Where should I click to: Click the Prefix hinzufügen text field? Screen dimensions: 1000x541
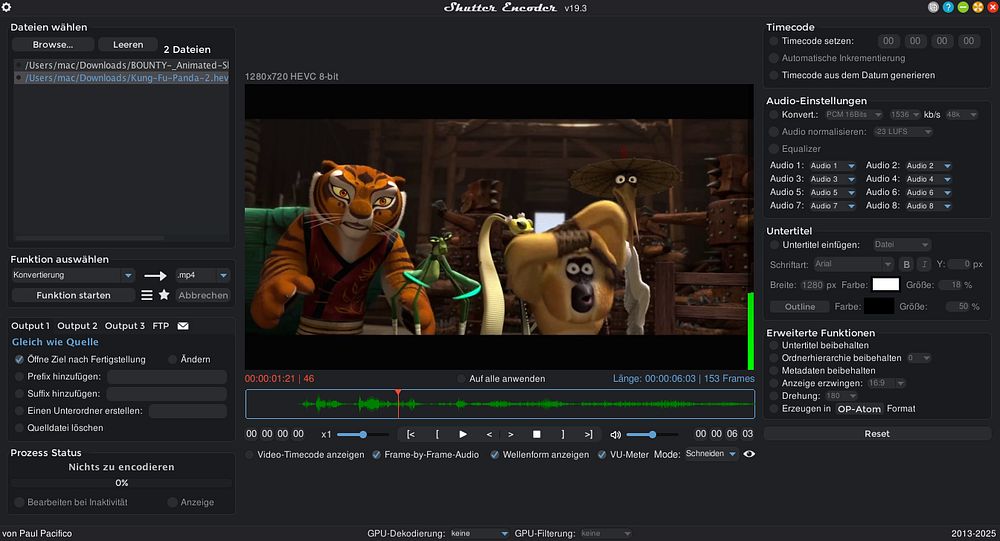167,376
